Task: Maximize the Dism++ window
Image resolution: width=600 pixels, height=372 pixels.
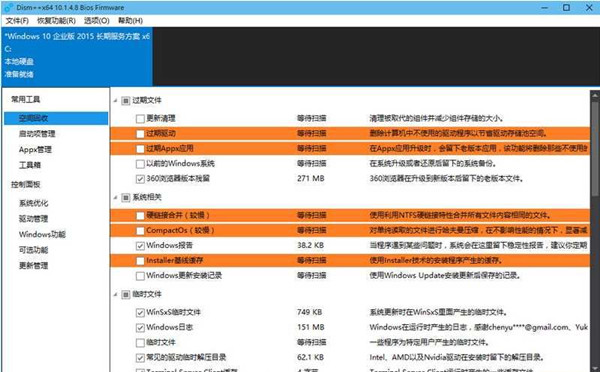Action: [566, 8]
